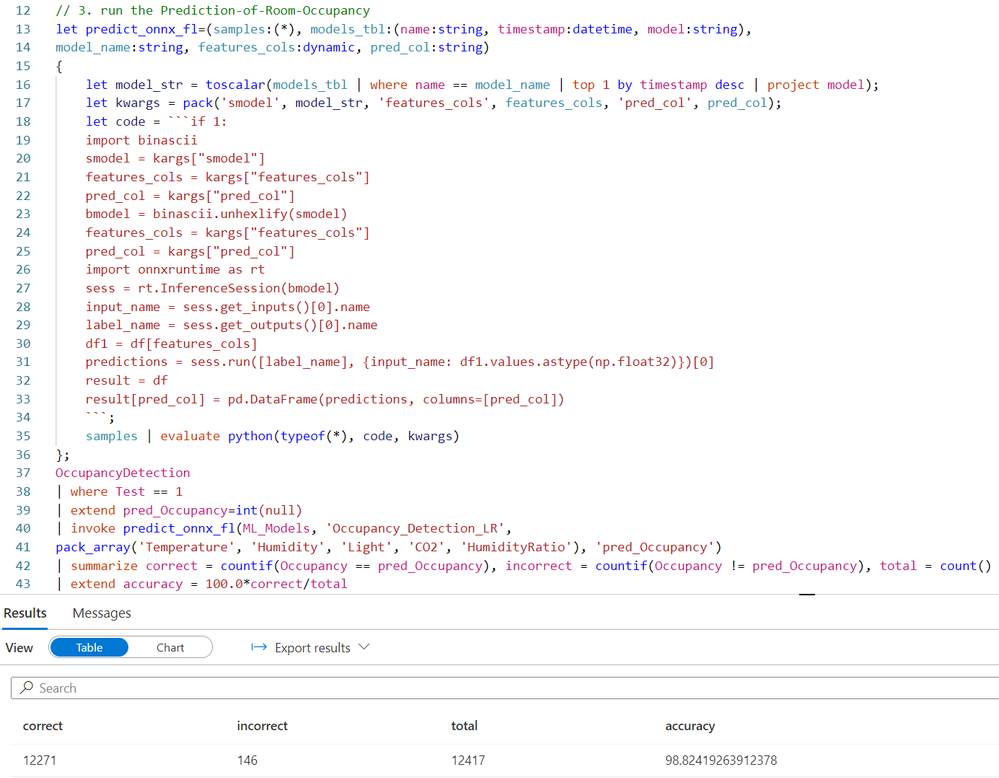Image resolution: width=999 pixels, height=778 pixels.
Task: Select the cell value 146
Action: pos(247,760)
